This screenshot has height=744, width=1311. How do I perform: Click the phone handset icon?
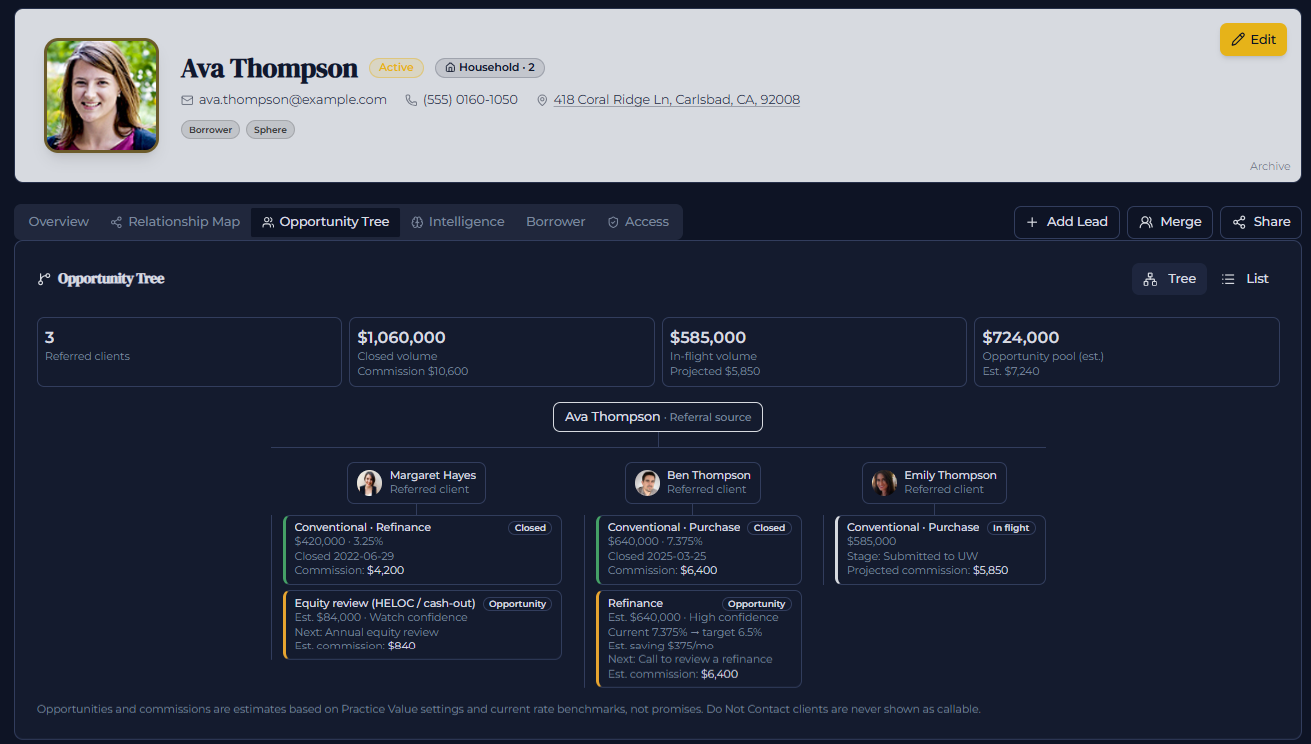coord(411,100)
